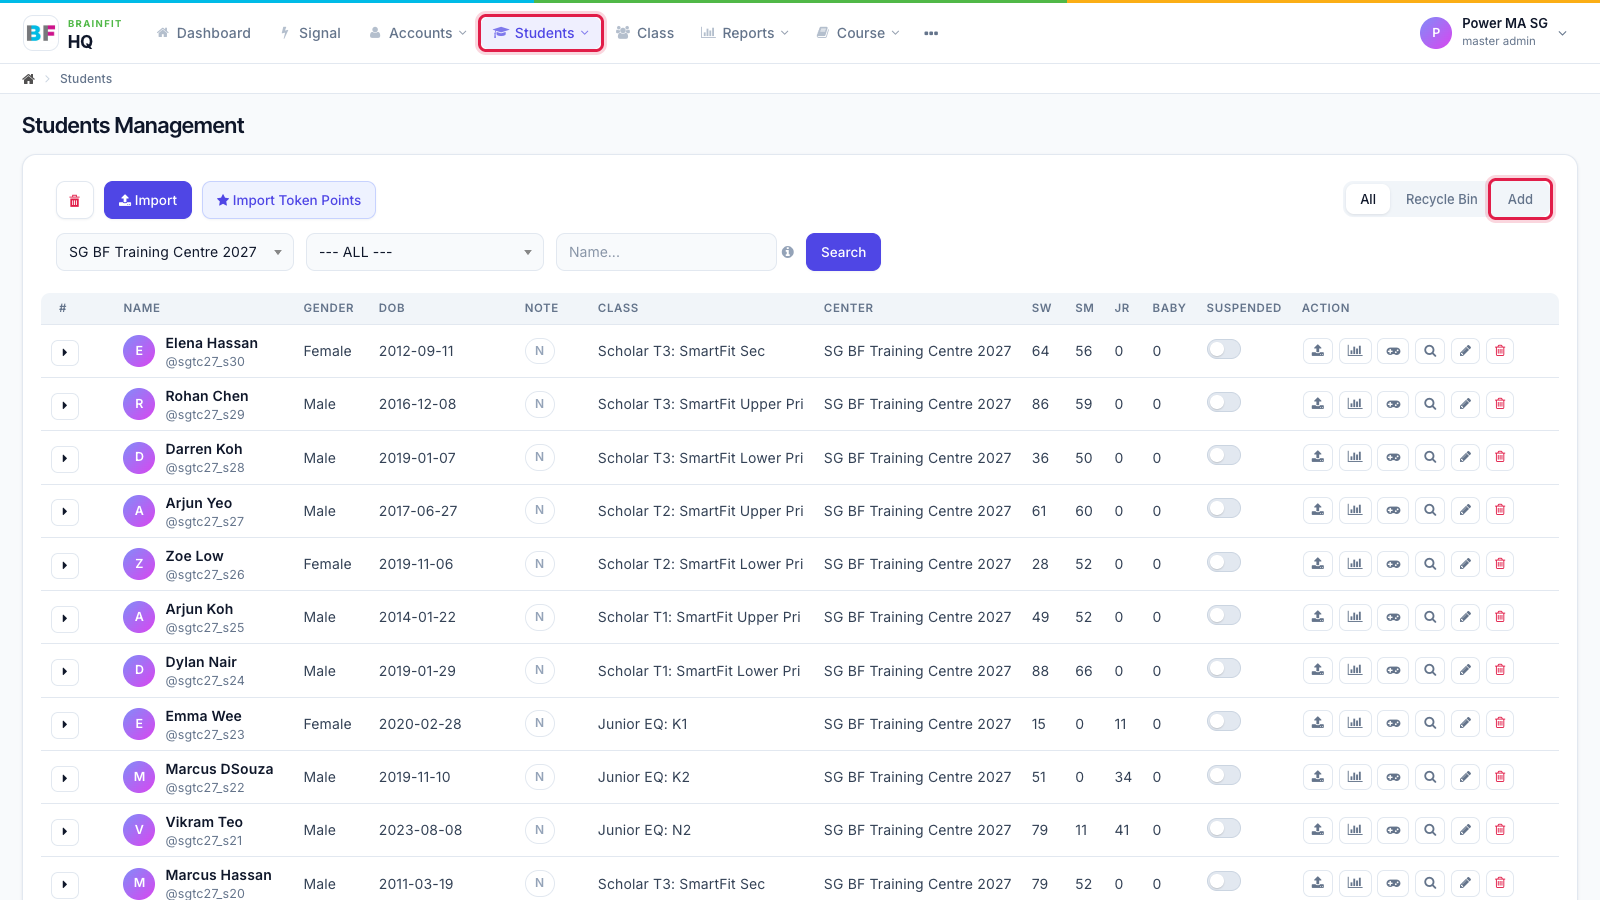Click upload icon in Elena Hassan row

1318,351
